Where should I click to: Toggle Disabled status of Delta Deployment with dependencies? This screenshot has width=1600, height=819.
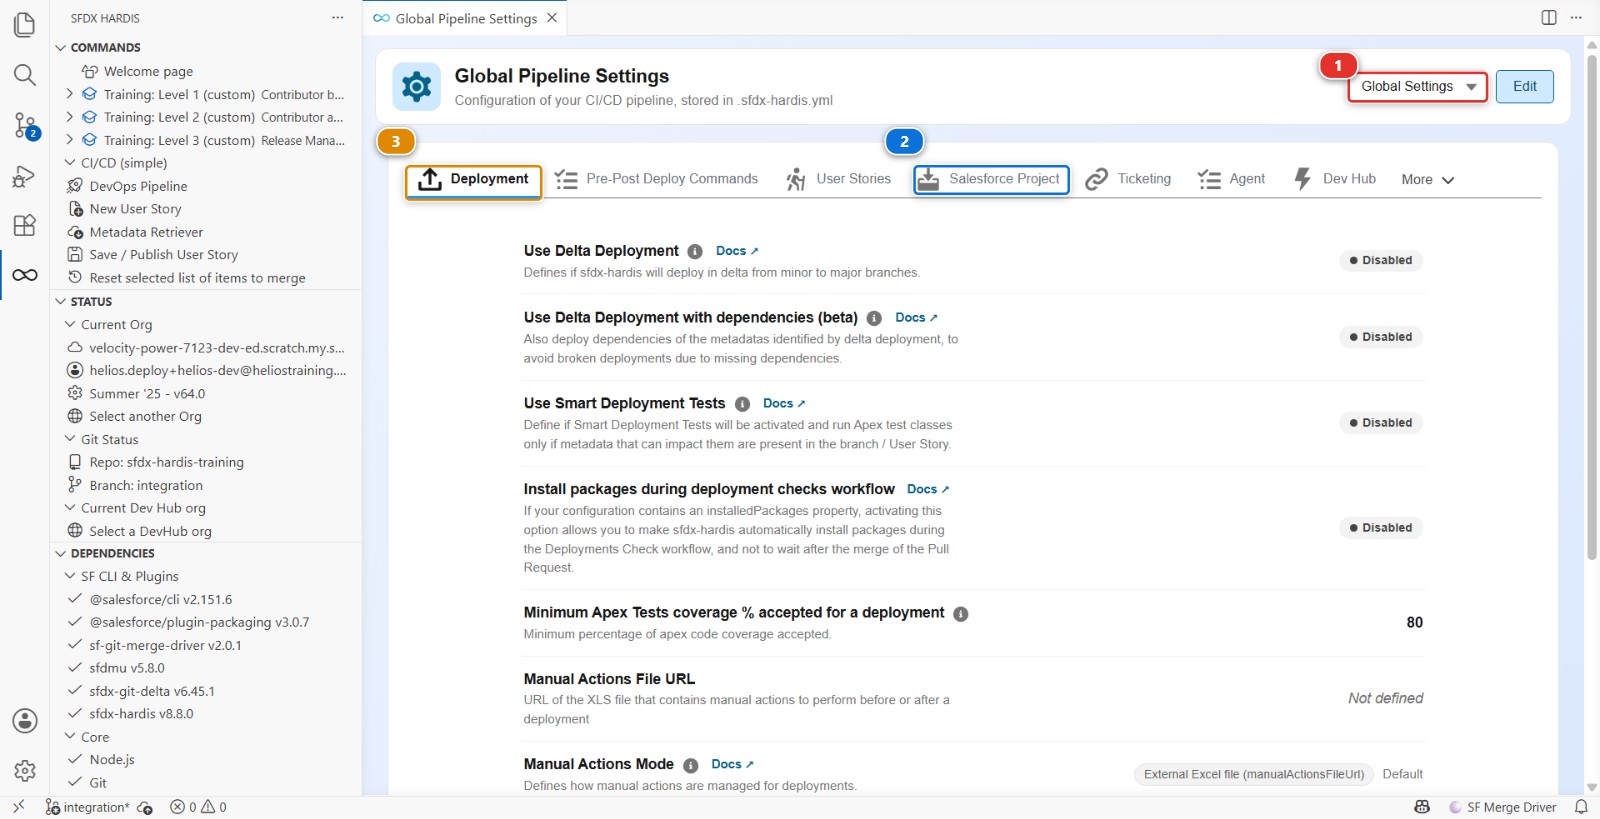1381,337
